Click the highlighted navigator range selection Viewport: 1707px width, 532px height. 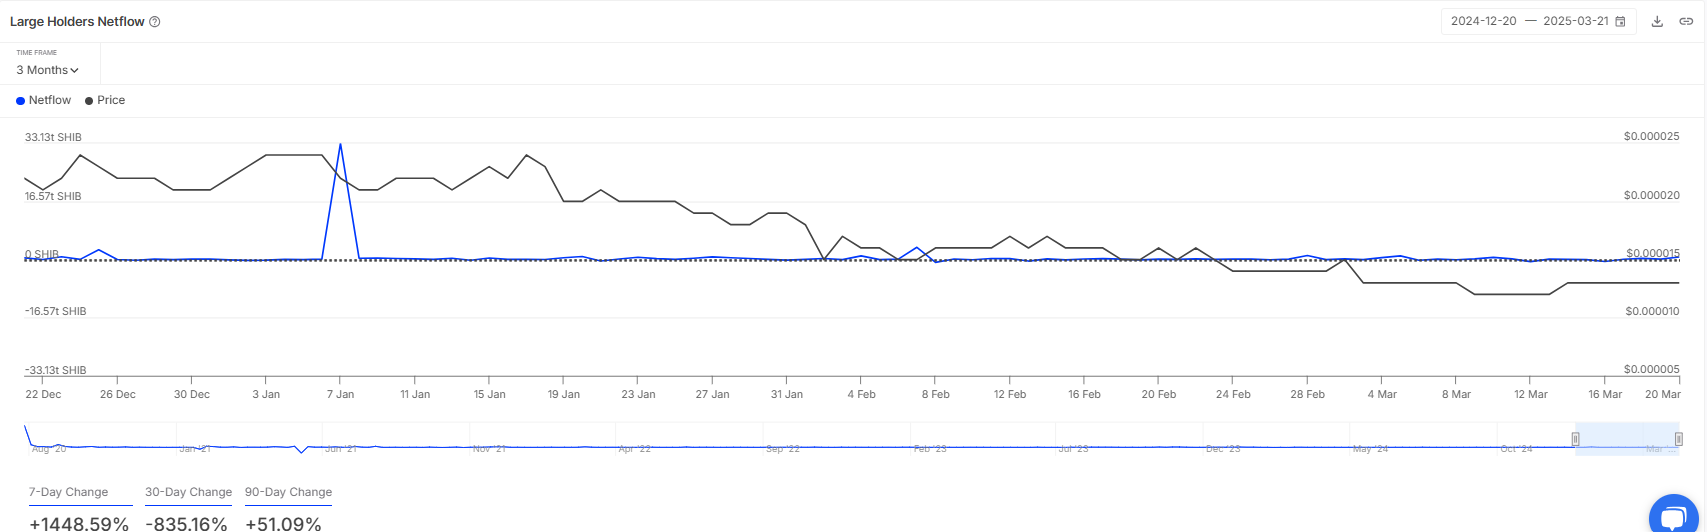(x=1627, y=439)
